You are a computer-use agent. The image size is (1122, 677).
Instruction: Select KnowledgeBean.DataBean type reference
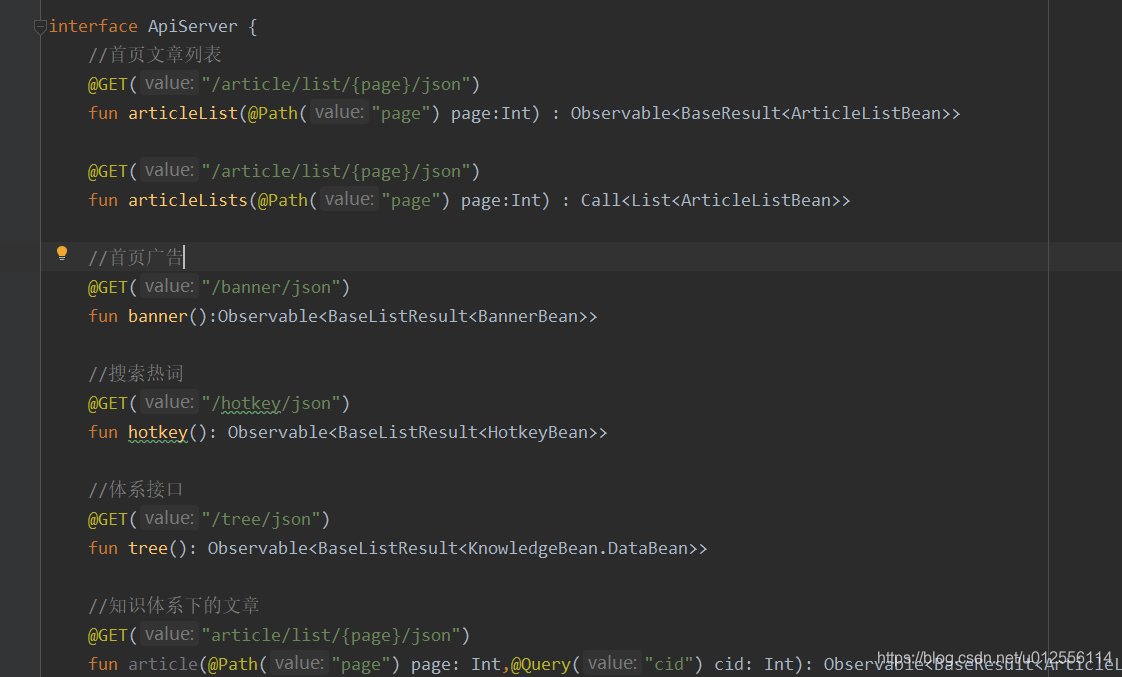coord(580,547)
